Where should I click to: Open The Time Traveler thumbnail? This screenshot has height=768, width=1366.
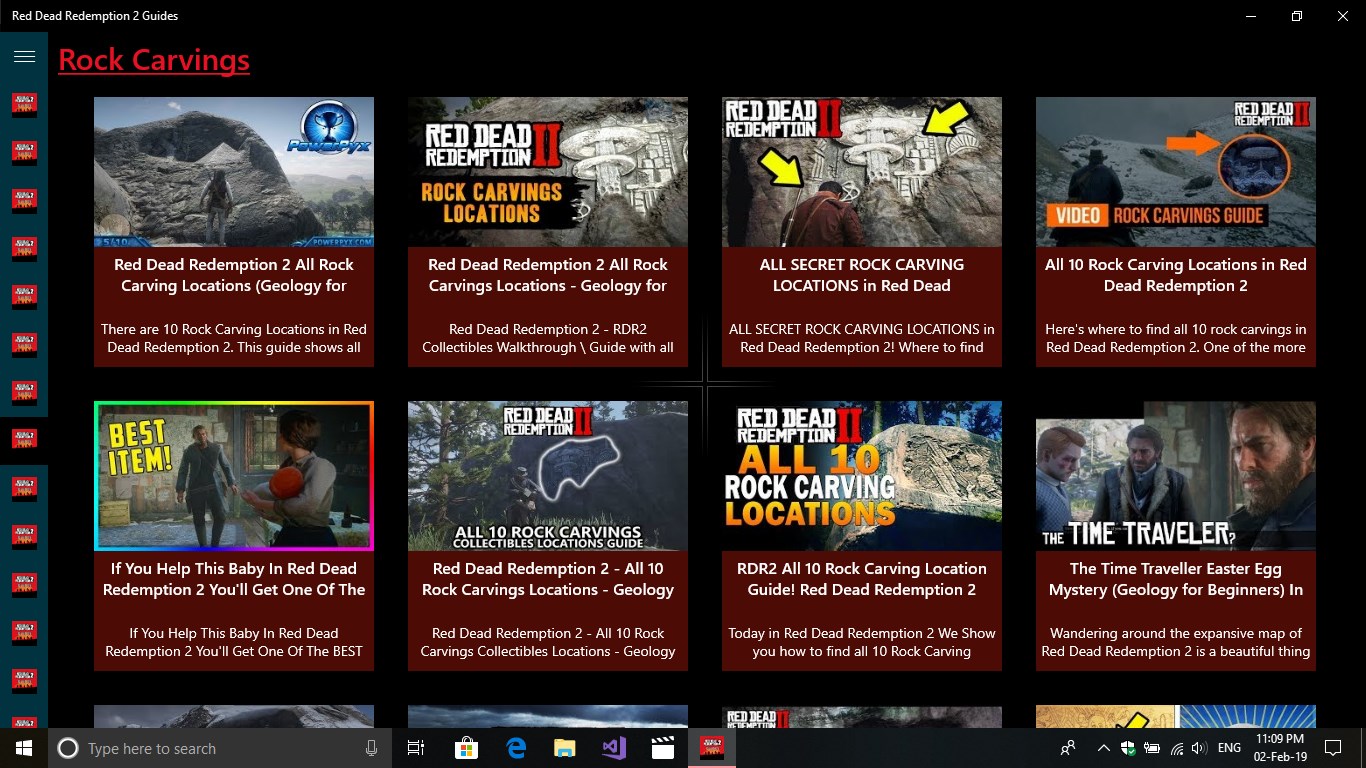click(1176, 476)
